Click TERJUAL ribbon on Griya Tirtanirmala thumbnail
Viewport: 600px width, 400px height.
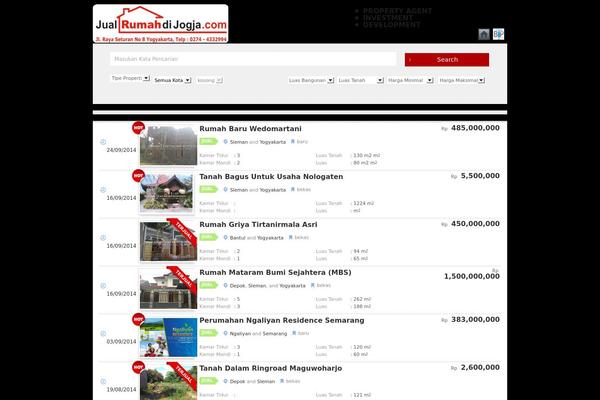click(183, 232)
